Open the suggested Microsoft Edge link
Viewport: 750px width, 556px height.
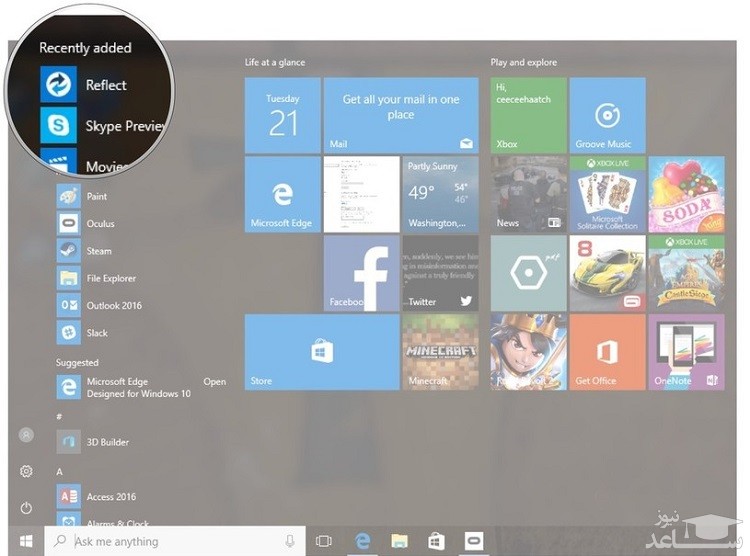pos(138,387)
